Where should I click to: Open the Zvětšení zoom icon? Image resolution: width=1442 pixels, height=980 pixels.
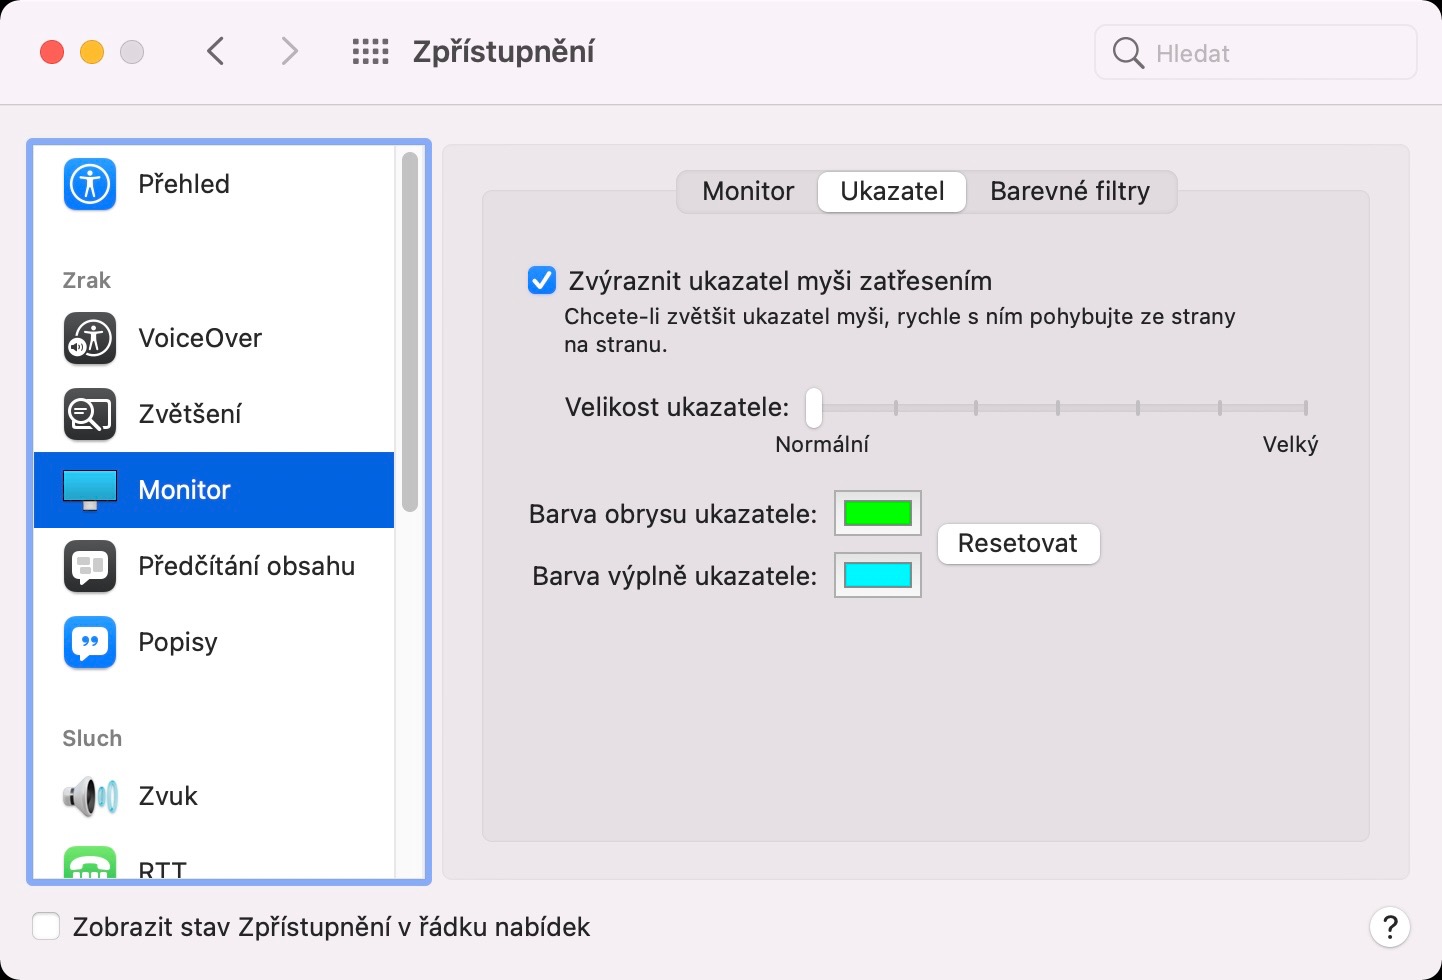click(x=90, y=414)
